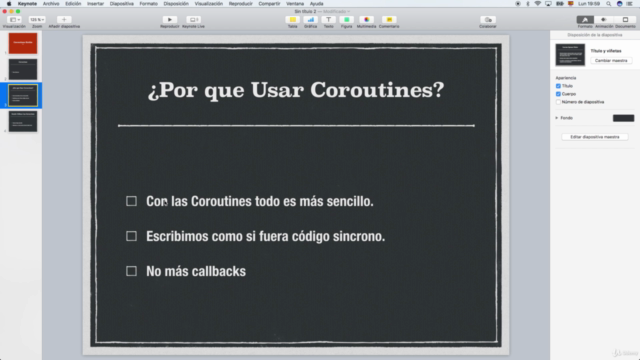Open the Visualización view options

tap(14, 20)
